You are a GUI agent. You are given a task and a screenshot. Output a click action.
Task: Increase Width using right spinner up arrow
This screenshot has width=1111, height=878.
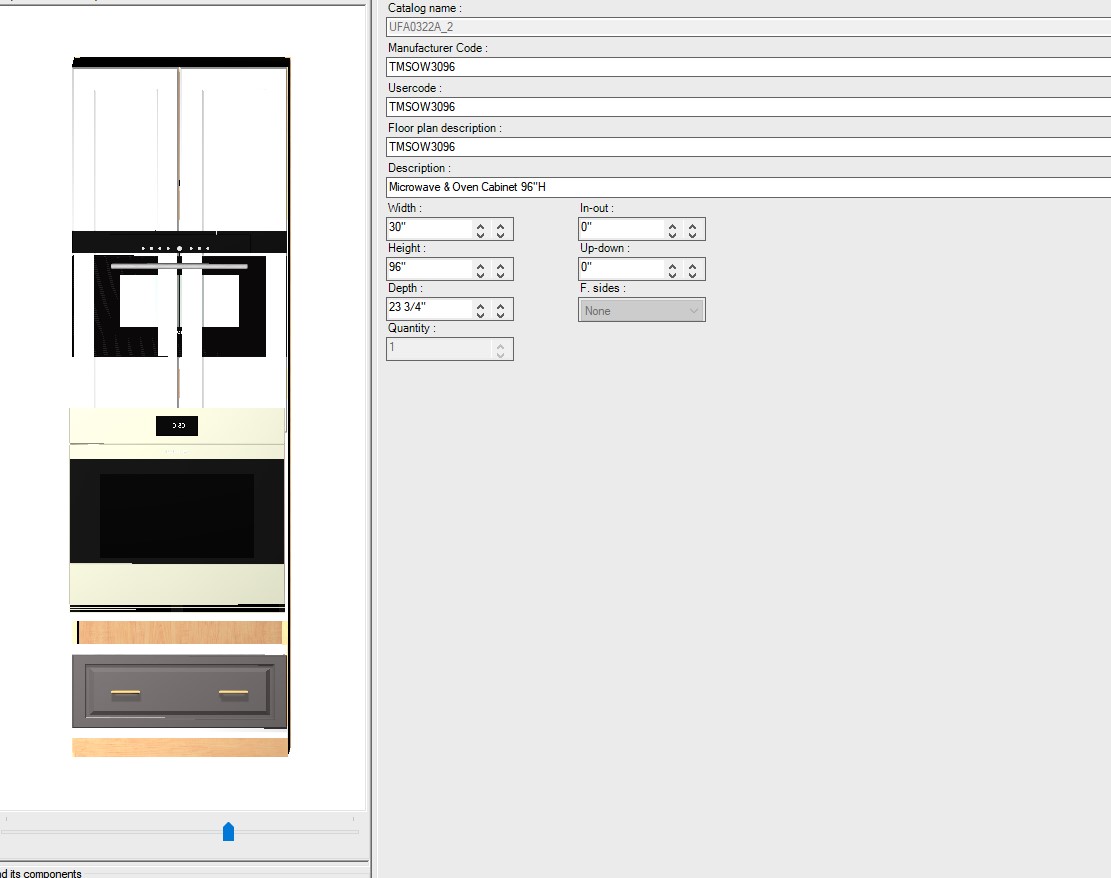pos(501,226)
